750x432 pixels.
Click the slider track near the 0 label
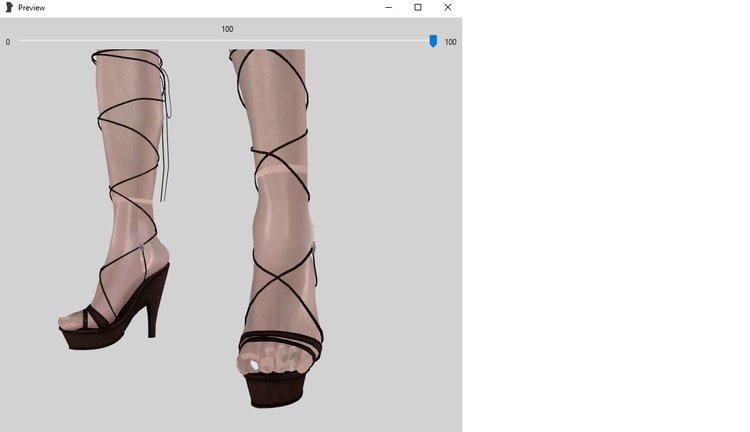22,41
